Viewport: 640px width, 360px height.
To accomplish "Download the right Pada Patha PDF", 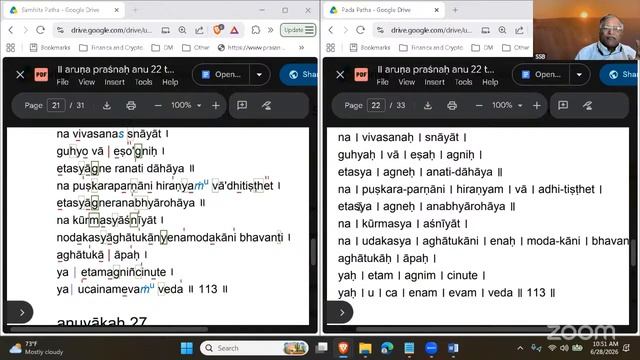I will coord(427,106).
